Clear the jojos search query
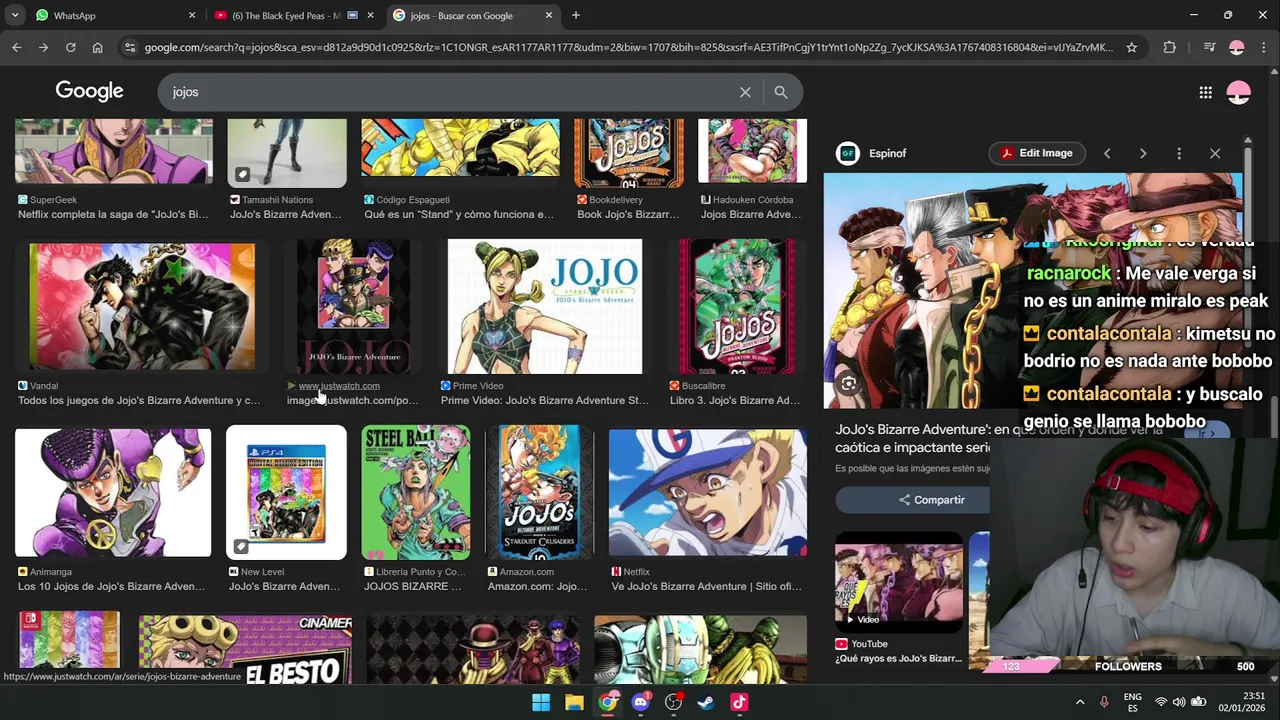 [745, 92]
